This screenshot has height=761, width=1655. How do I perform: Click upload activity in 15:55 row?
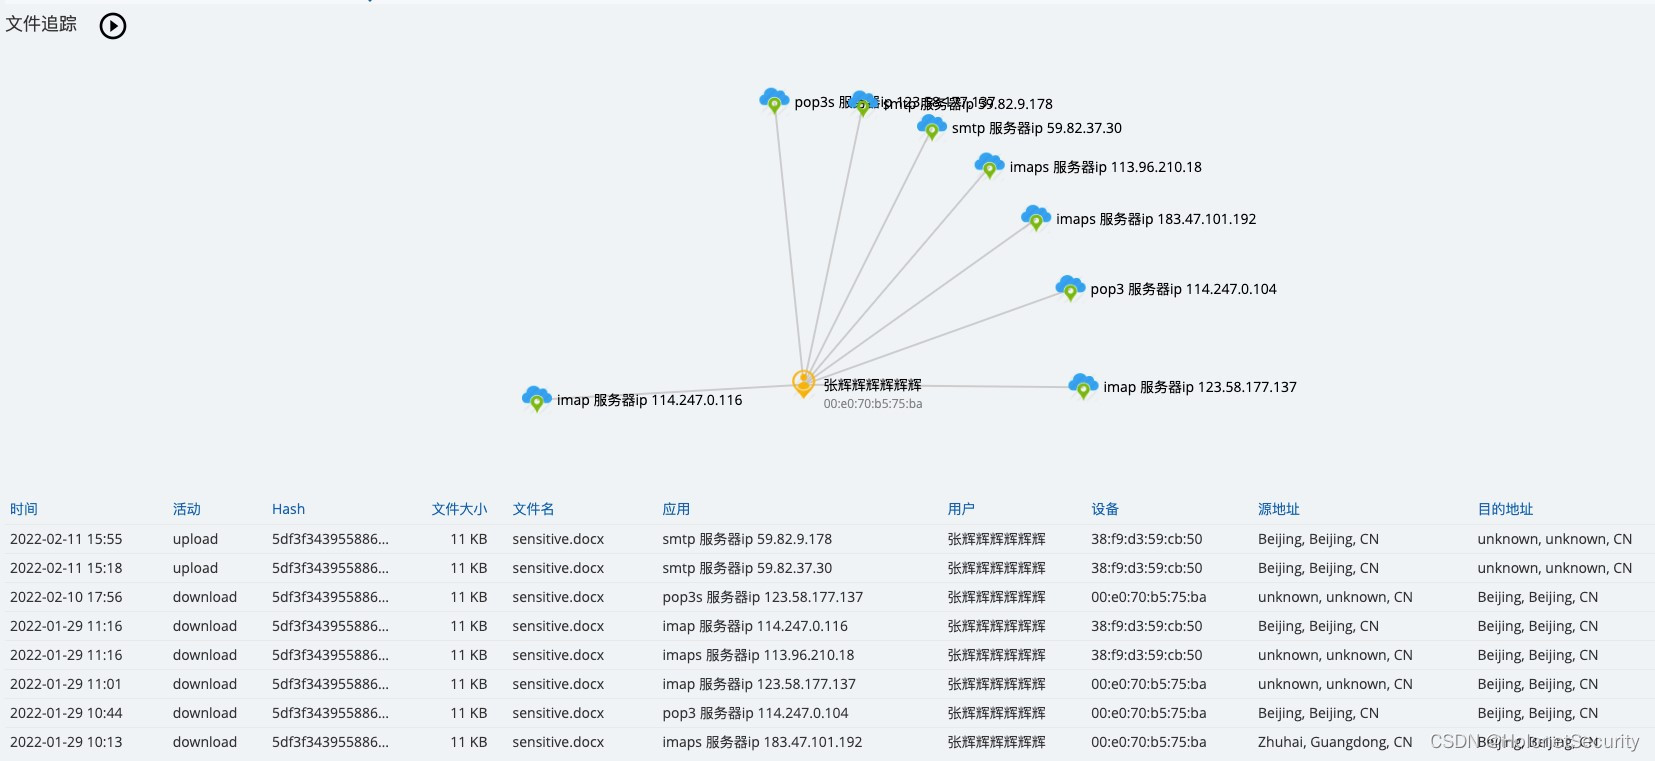tap(195, 539)
